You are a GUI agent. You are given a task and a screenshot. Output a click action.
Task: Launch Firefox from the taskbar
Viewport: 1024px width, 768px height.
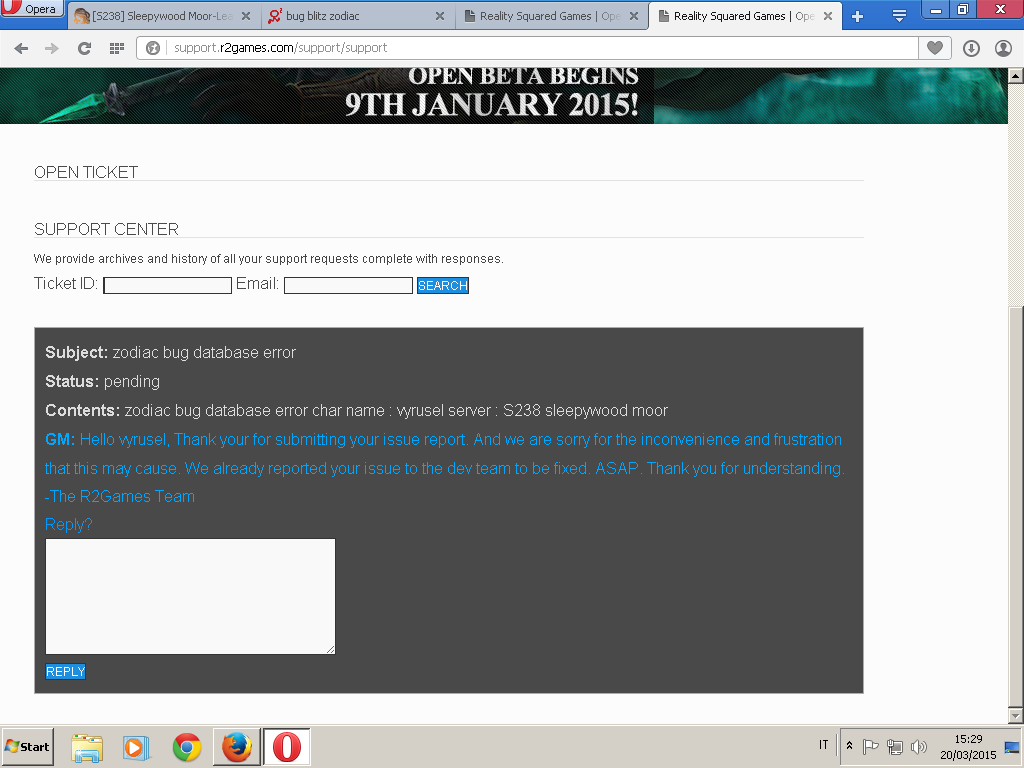pyautogui.click(x=237, y=747)
